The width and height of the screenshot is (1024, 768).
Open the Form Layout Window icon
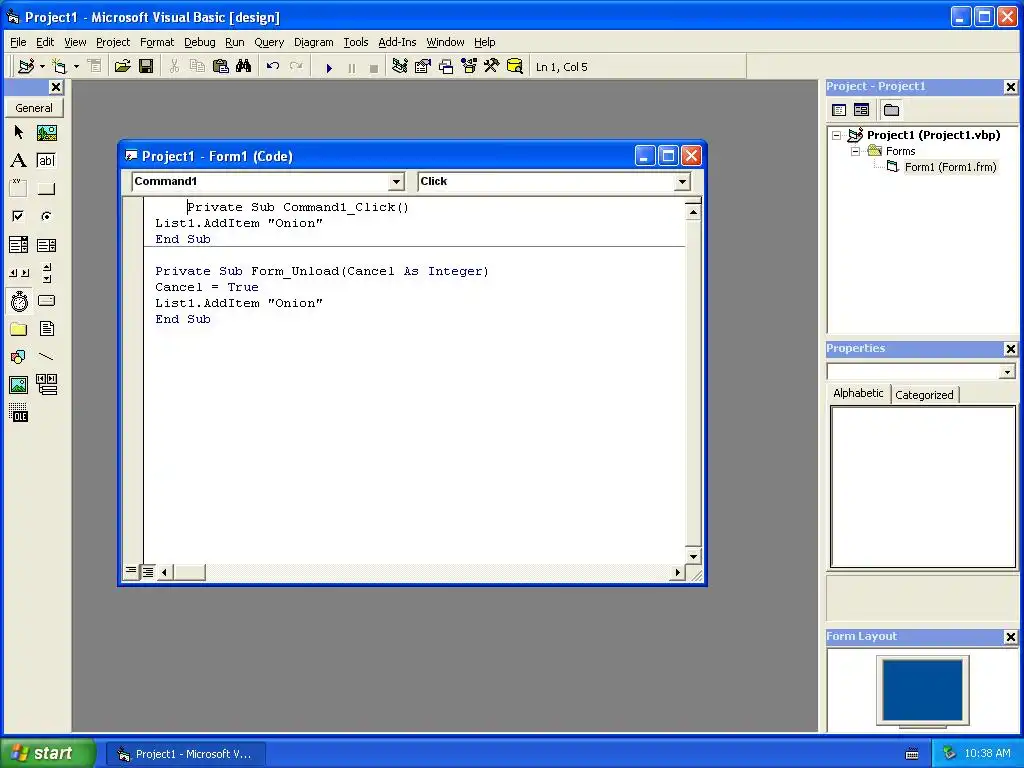[x=446, y=67]
